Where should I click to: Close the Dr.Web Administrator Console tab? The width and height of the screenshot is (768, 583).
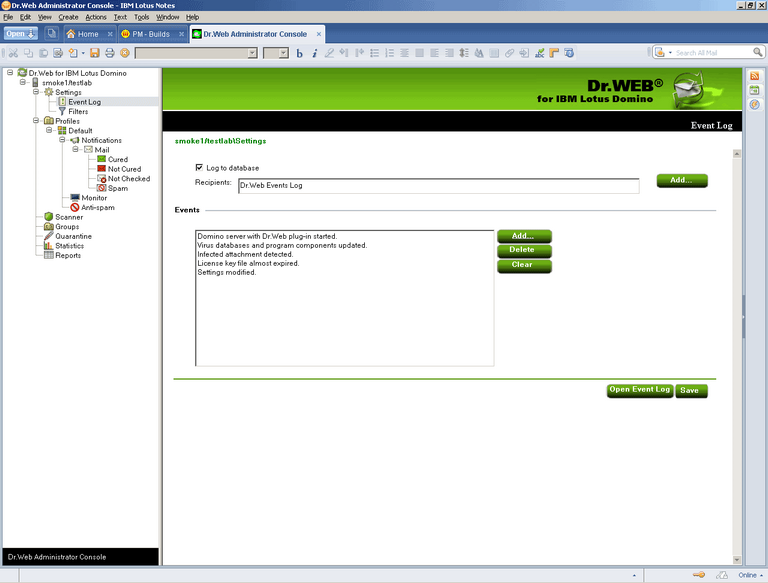[319, 34]
